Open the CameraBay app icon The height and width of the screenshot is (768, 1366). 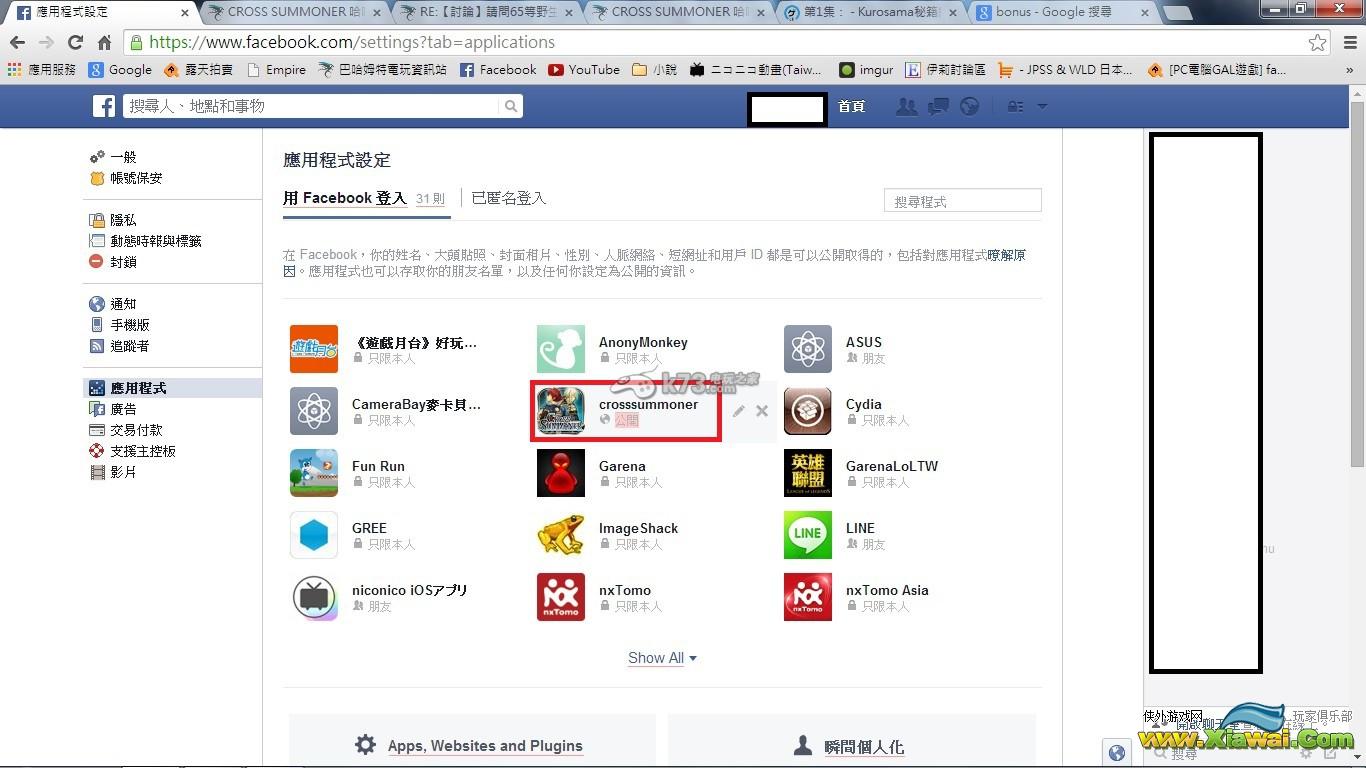pos(314,411)
